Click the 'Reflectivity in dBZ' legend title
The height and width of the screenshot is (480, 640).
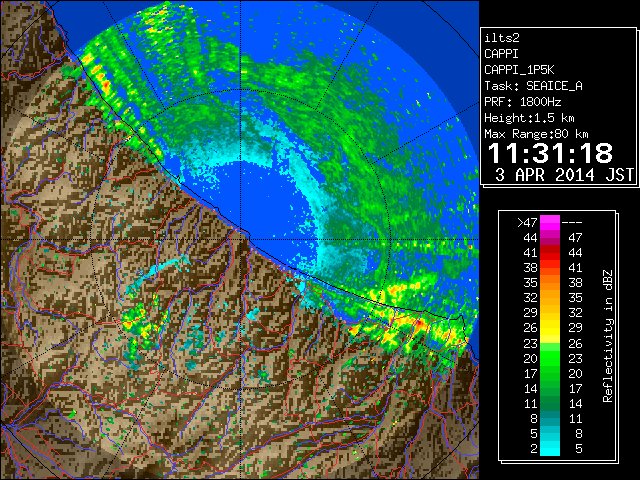607,336
